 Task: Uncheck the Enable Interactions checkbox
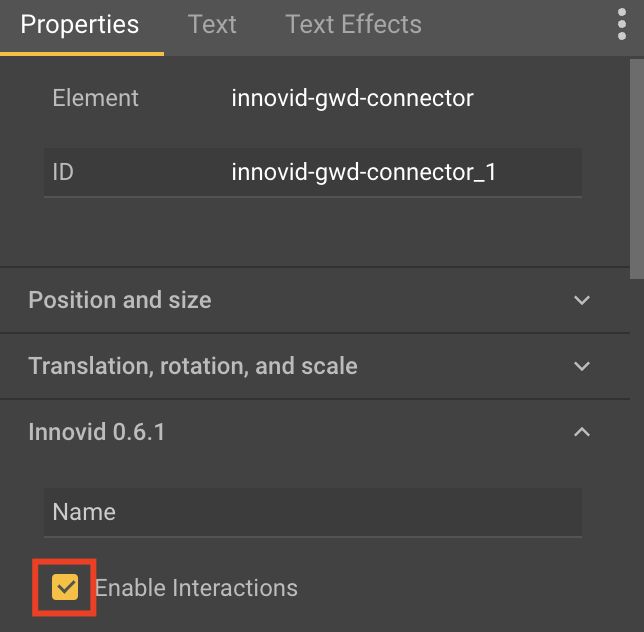65,587
